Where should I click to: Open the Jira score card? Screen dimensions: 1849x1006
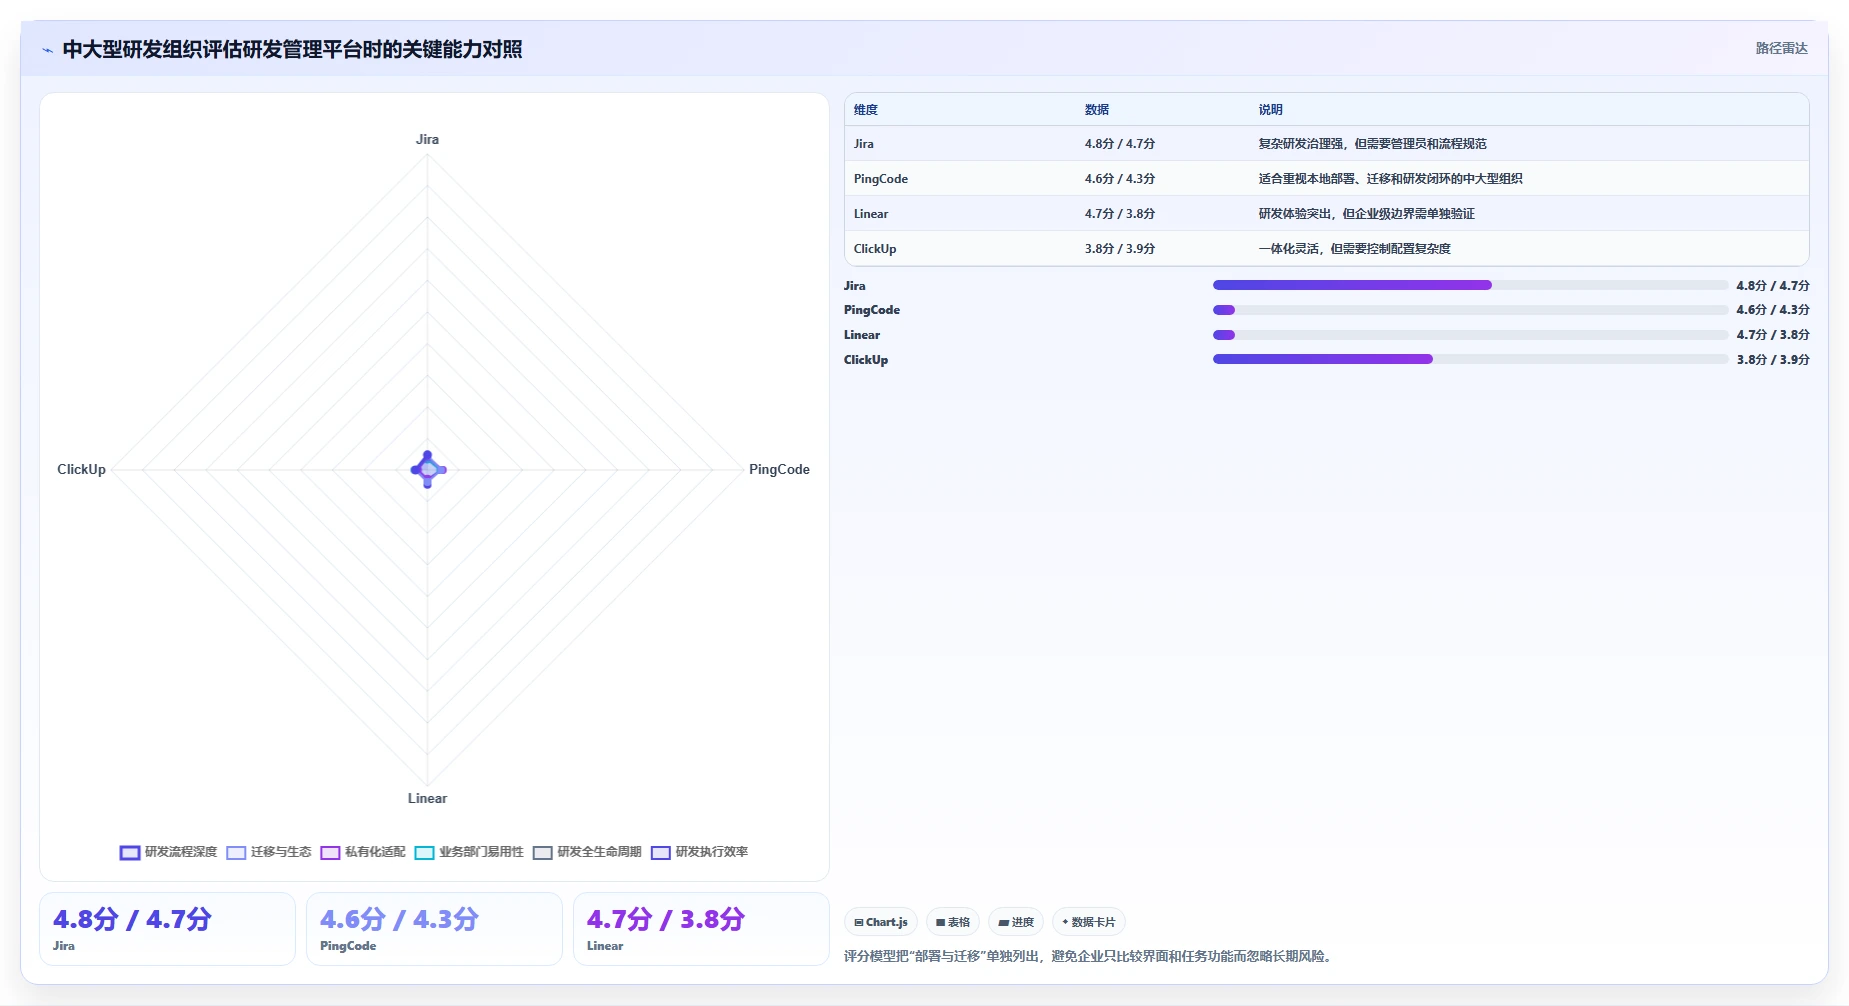167,929
